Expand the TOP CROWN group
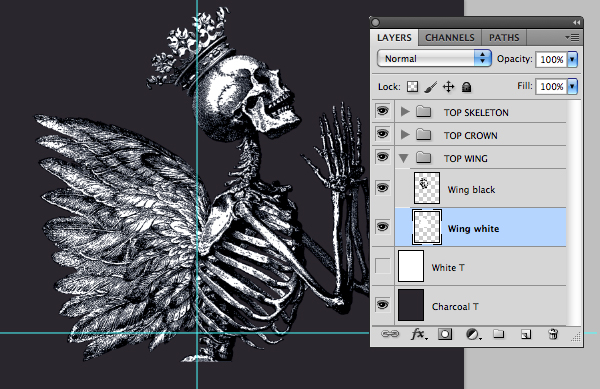The image size is (600, 389). (405, 135)
